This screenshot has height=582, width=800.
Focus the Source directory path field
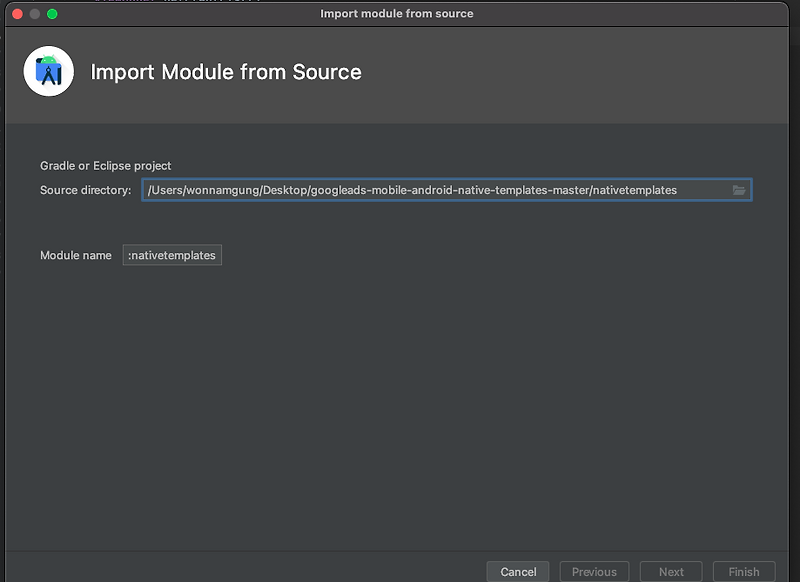click(446, 190)
